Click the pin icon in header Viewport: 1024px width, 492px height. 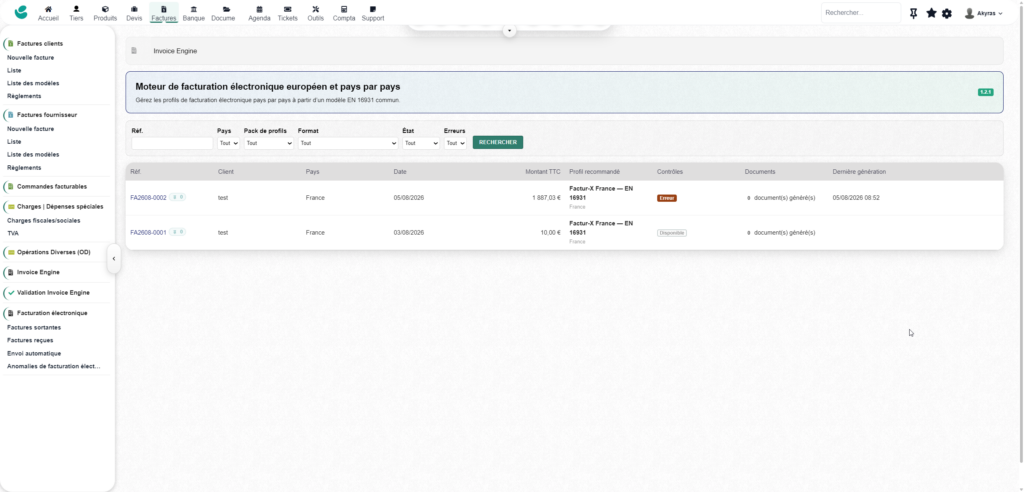[914, 13]
